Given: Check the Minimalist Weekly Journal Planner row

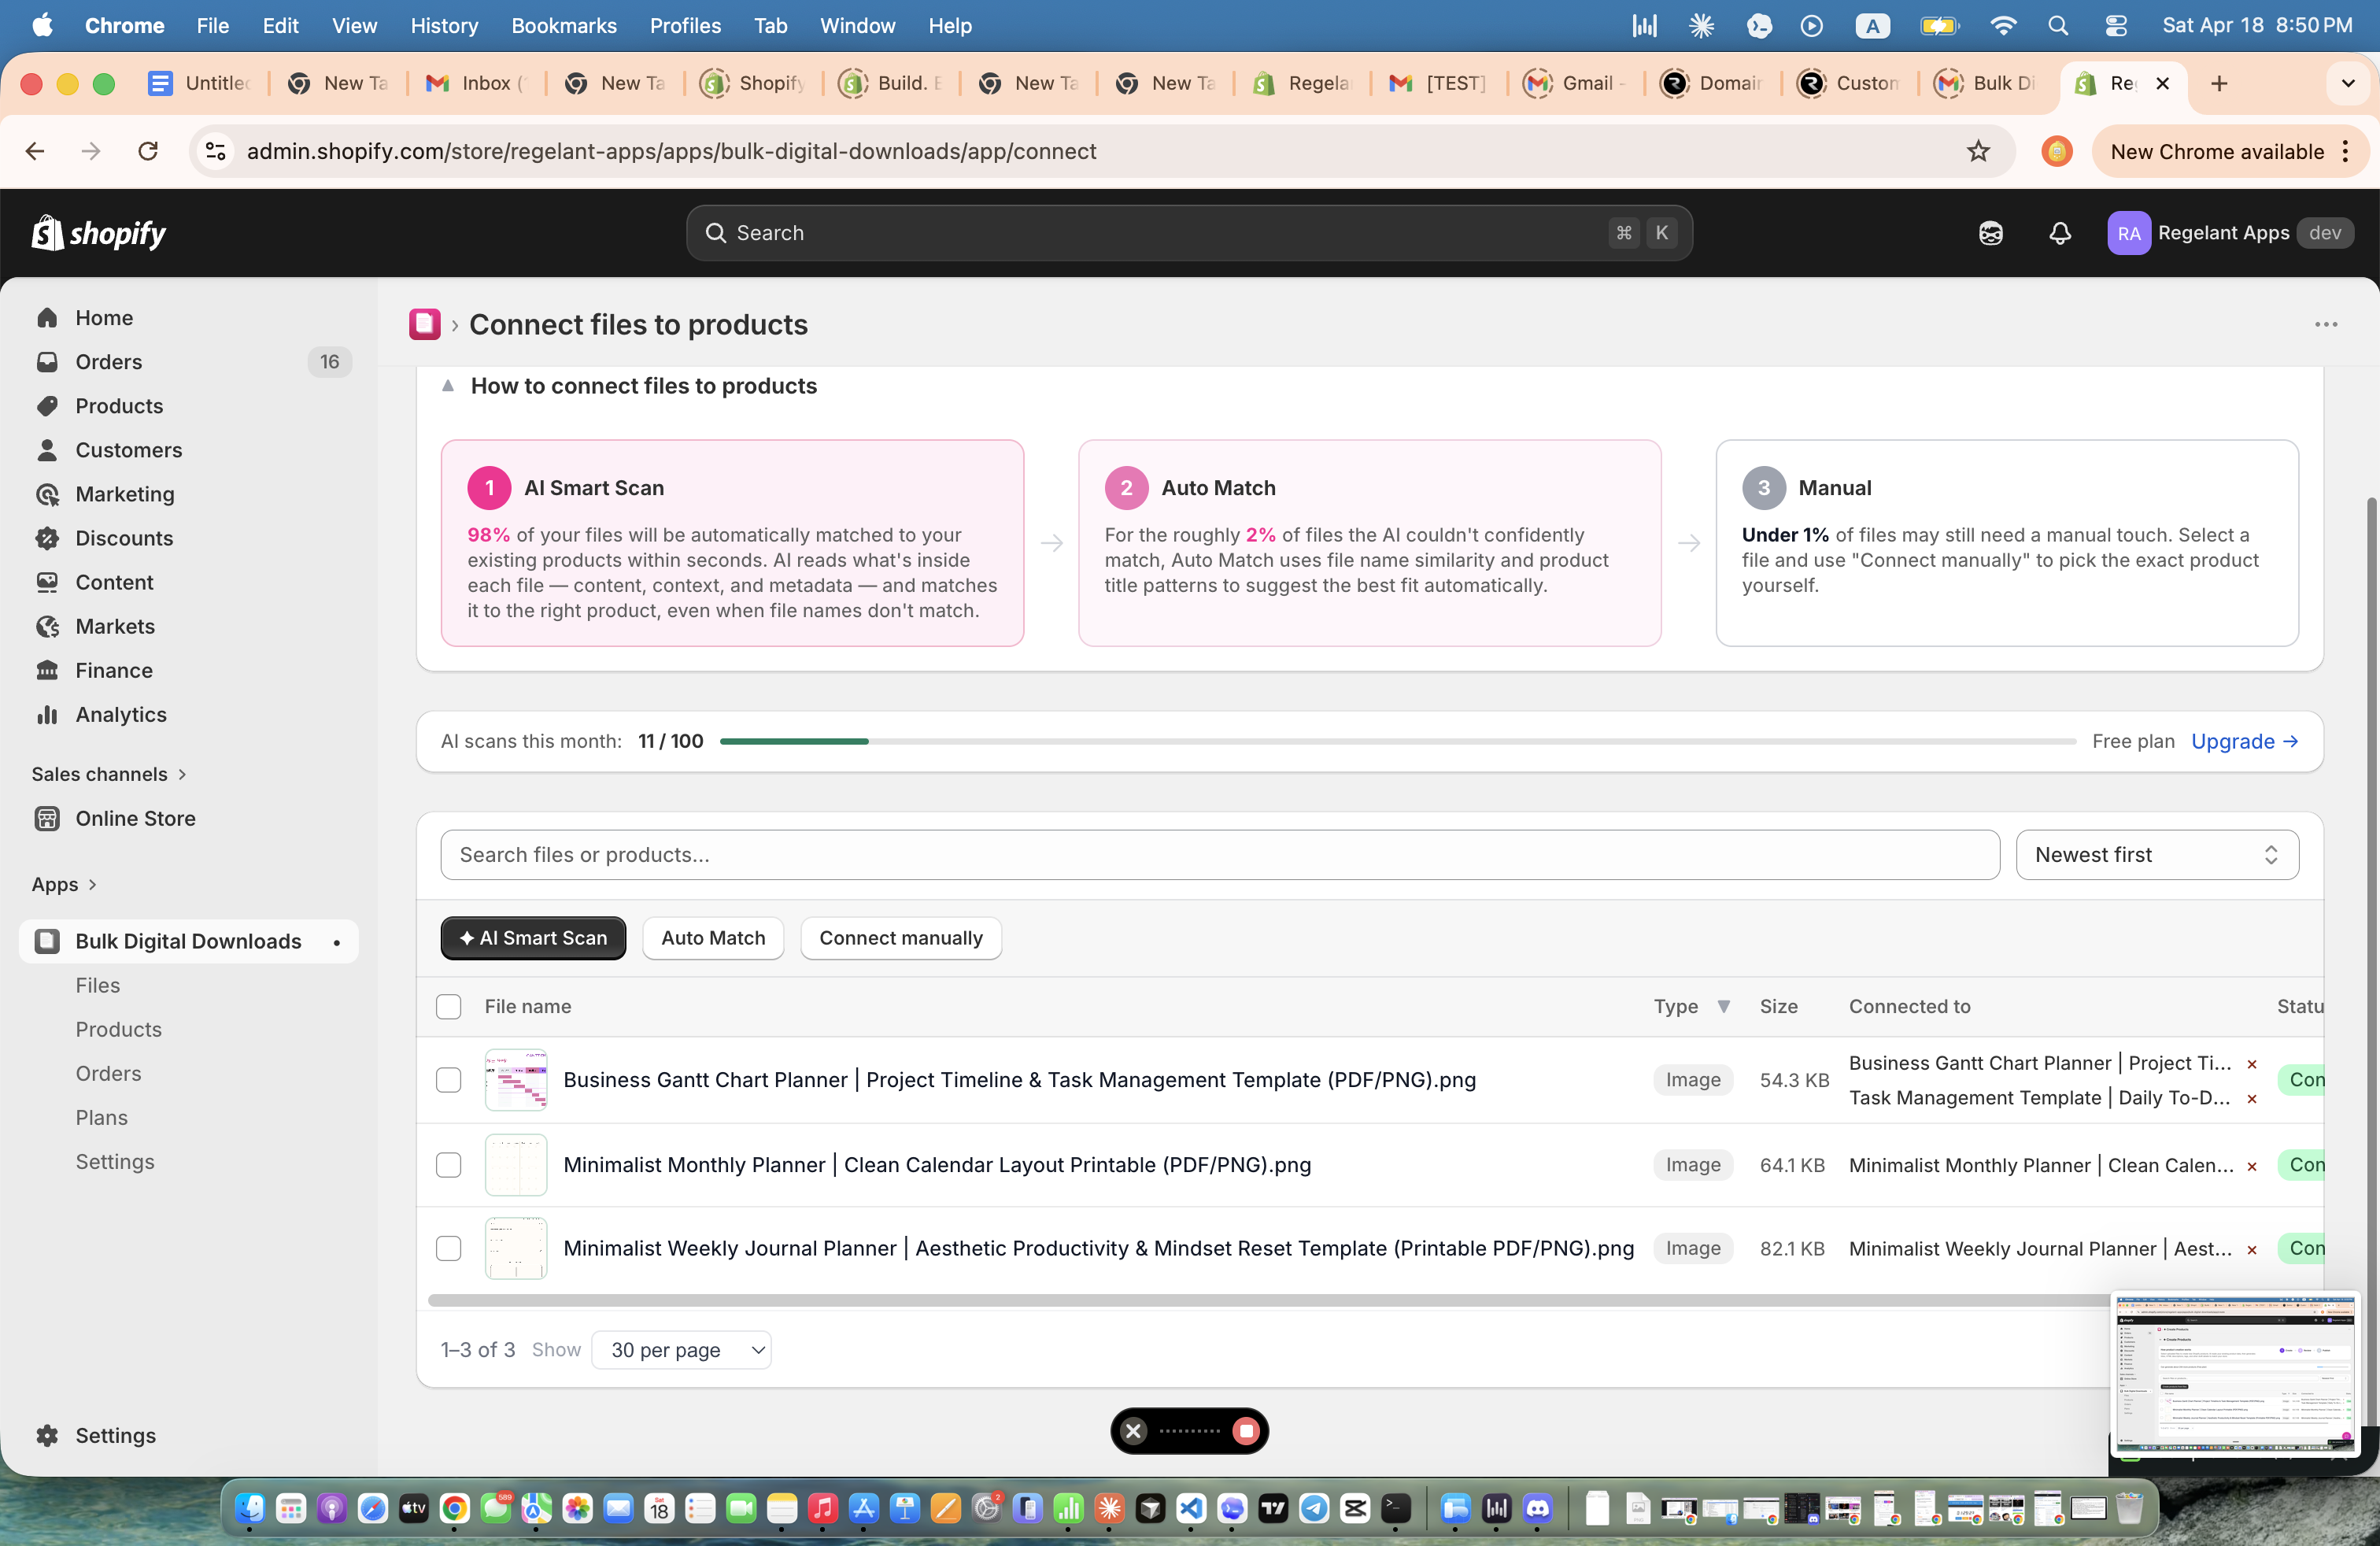Looking at the screenshot, I should [x=448, y=1249].
